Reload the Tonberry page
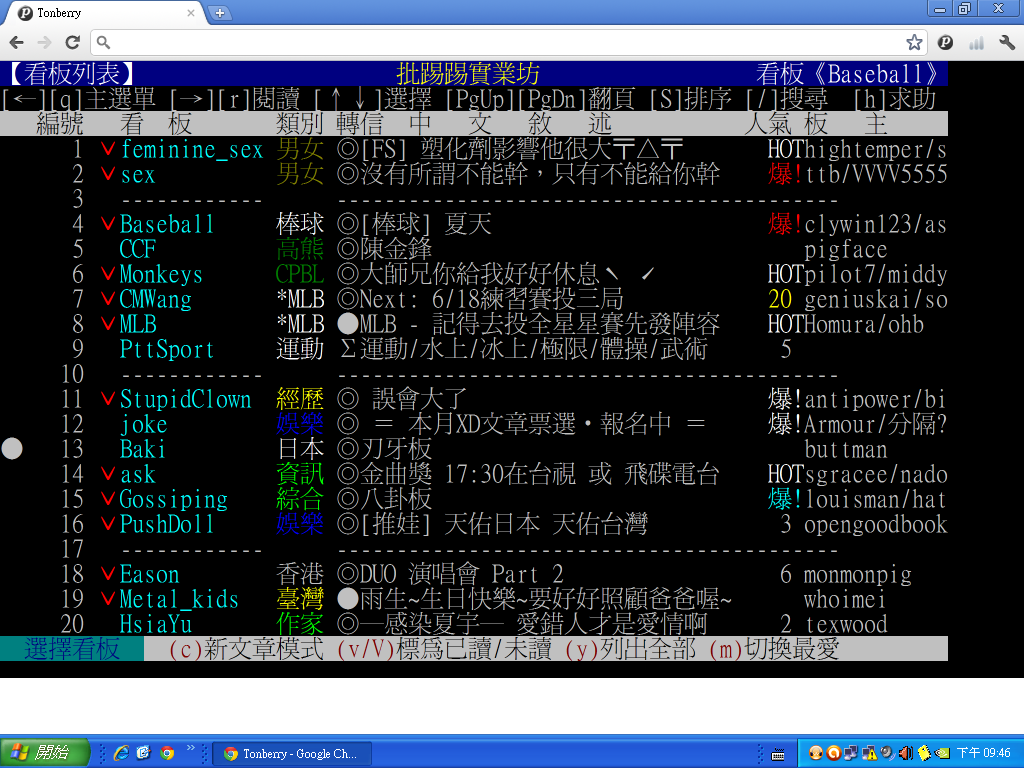Viewport: 1024px width, 768px height. click(x=72, y=42)
